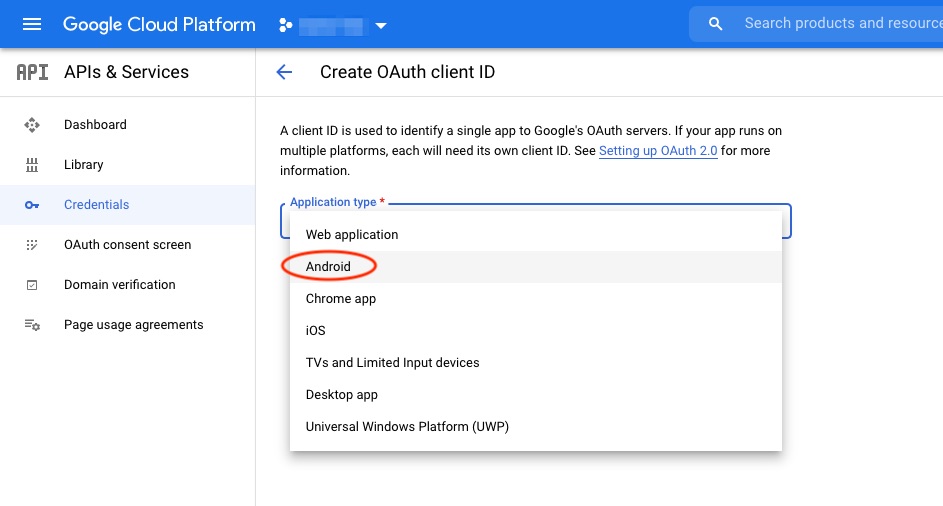Select Desktop app as application type
Image resolution: width=943 pixels, height=506 pixels.
coord(536,395)
